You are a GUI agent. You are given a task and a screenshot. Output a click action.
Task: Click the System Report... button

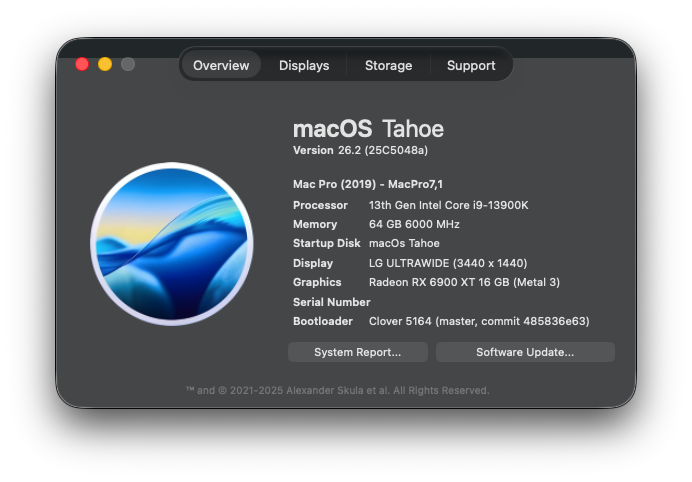click(x=358, y=352)
